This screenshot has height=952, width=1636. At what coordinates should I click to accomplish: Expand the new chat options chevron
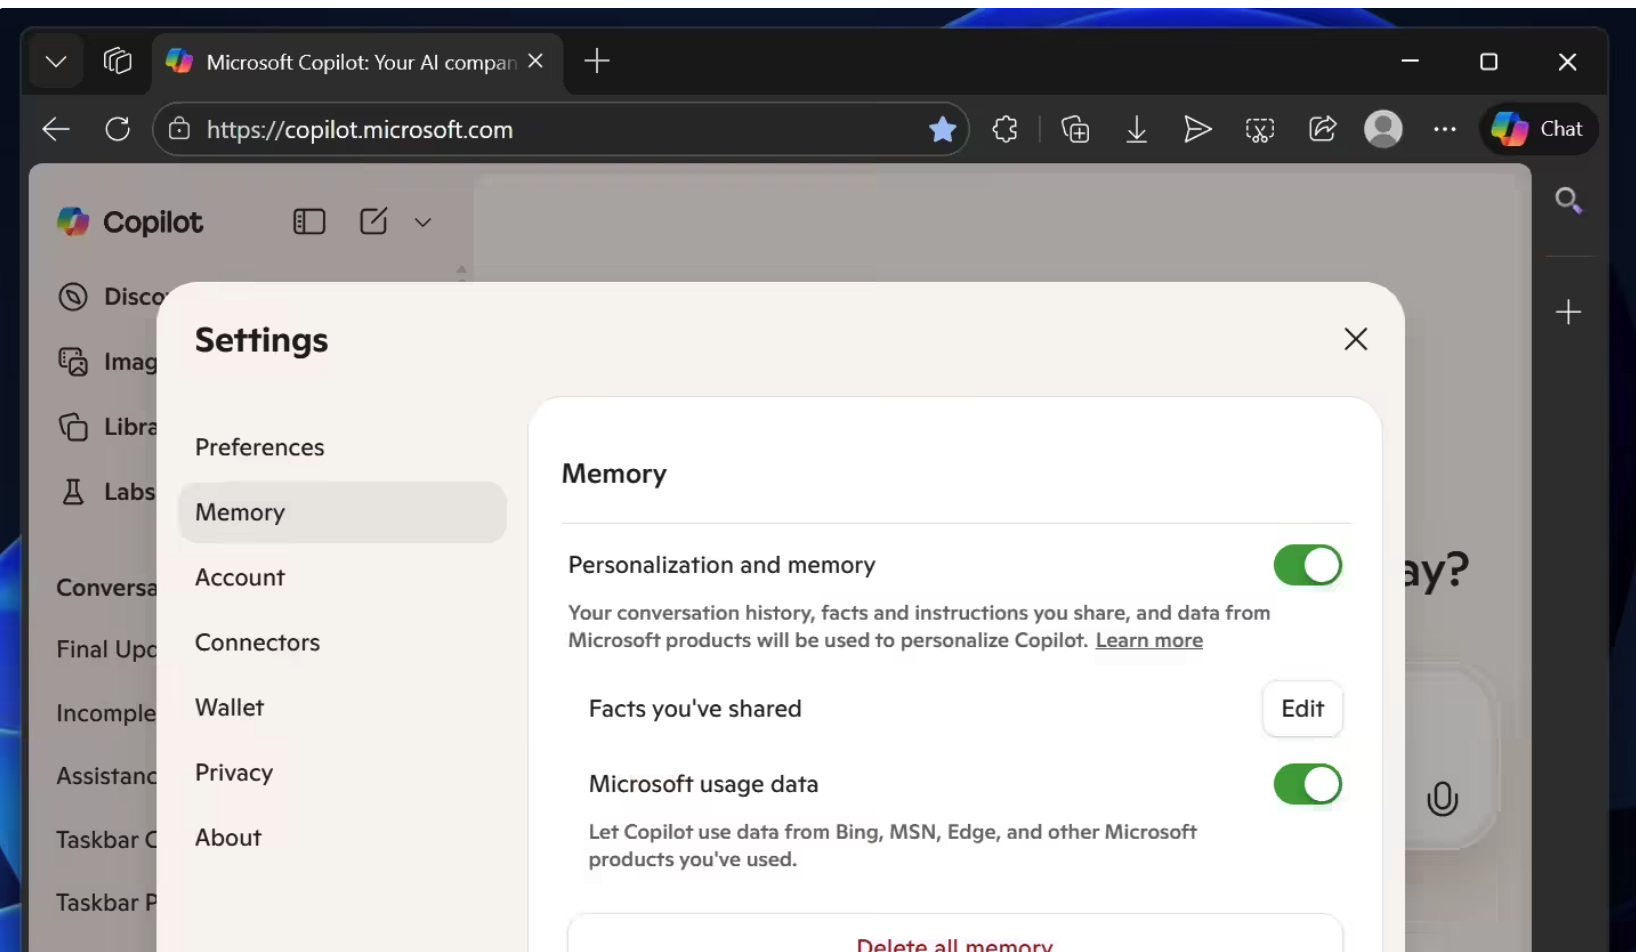[x=423, y=222]
